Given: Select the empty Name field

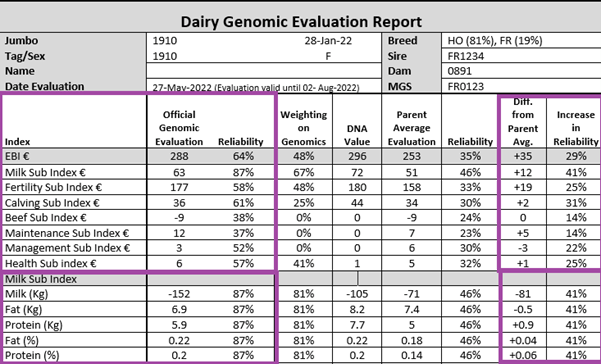Looking at the screenshot, I should pyautogui.click(x=264, y=71).
